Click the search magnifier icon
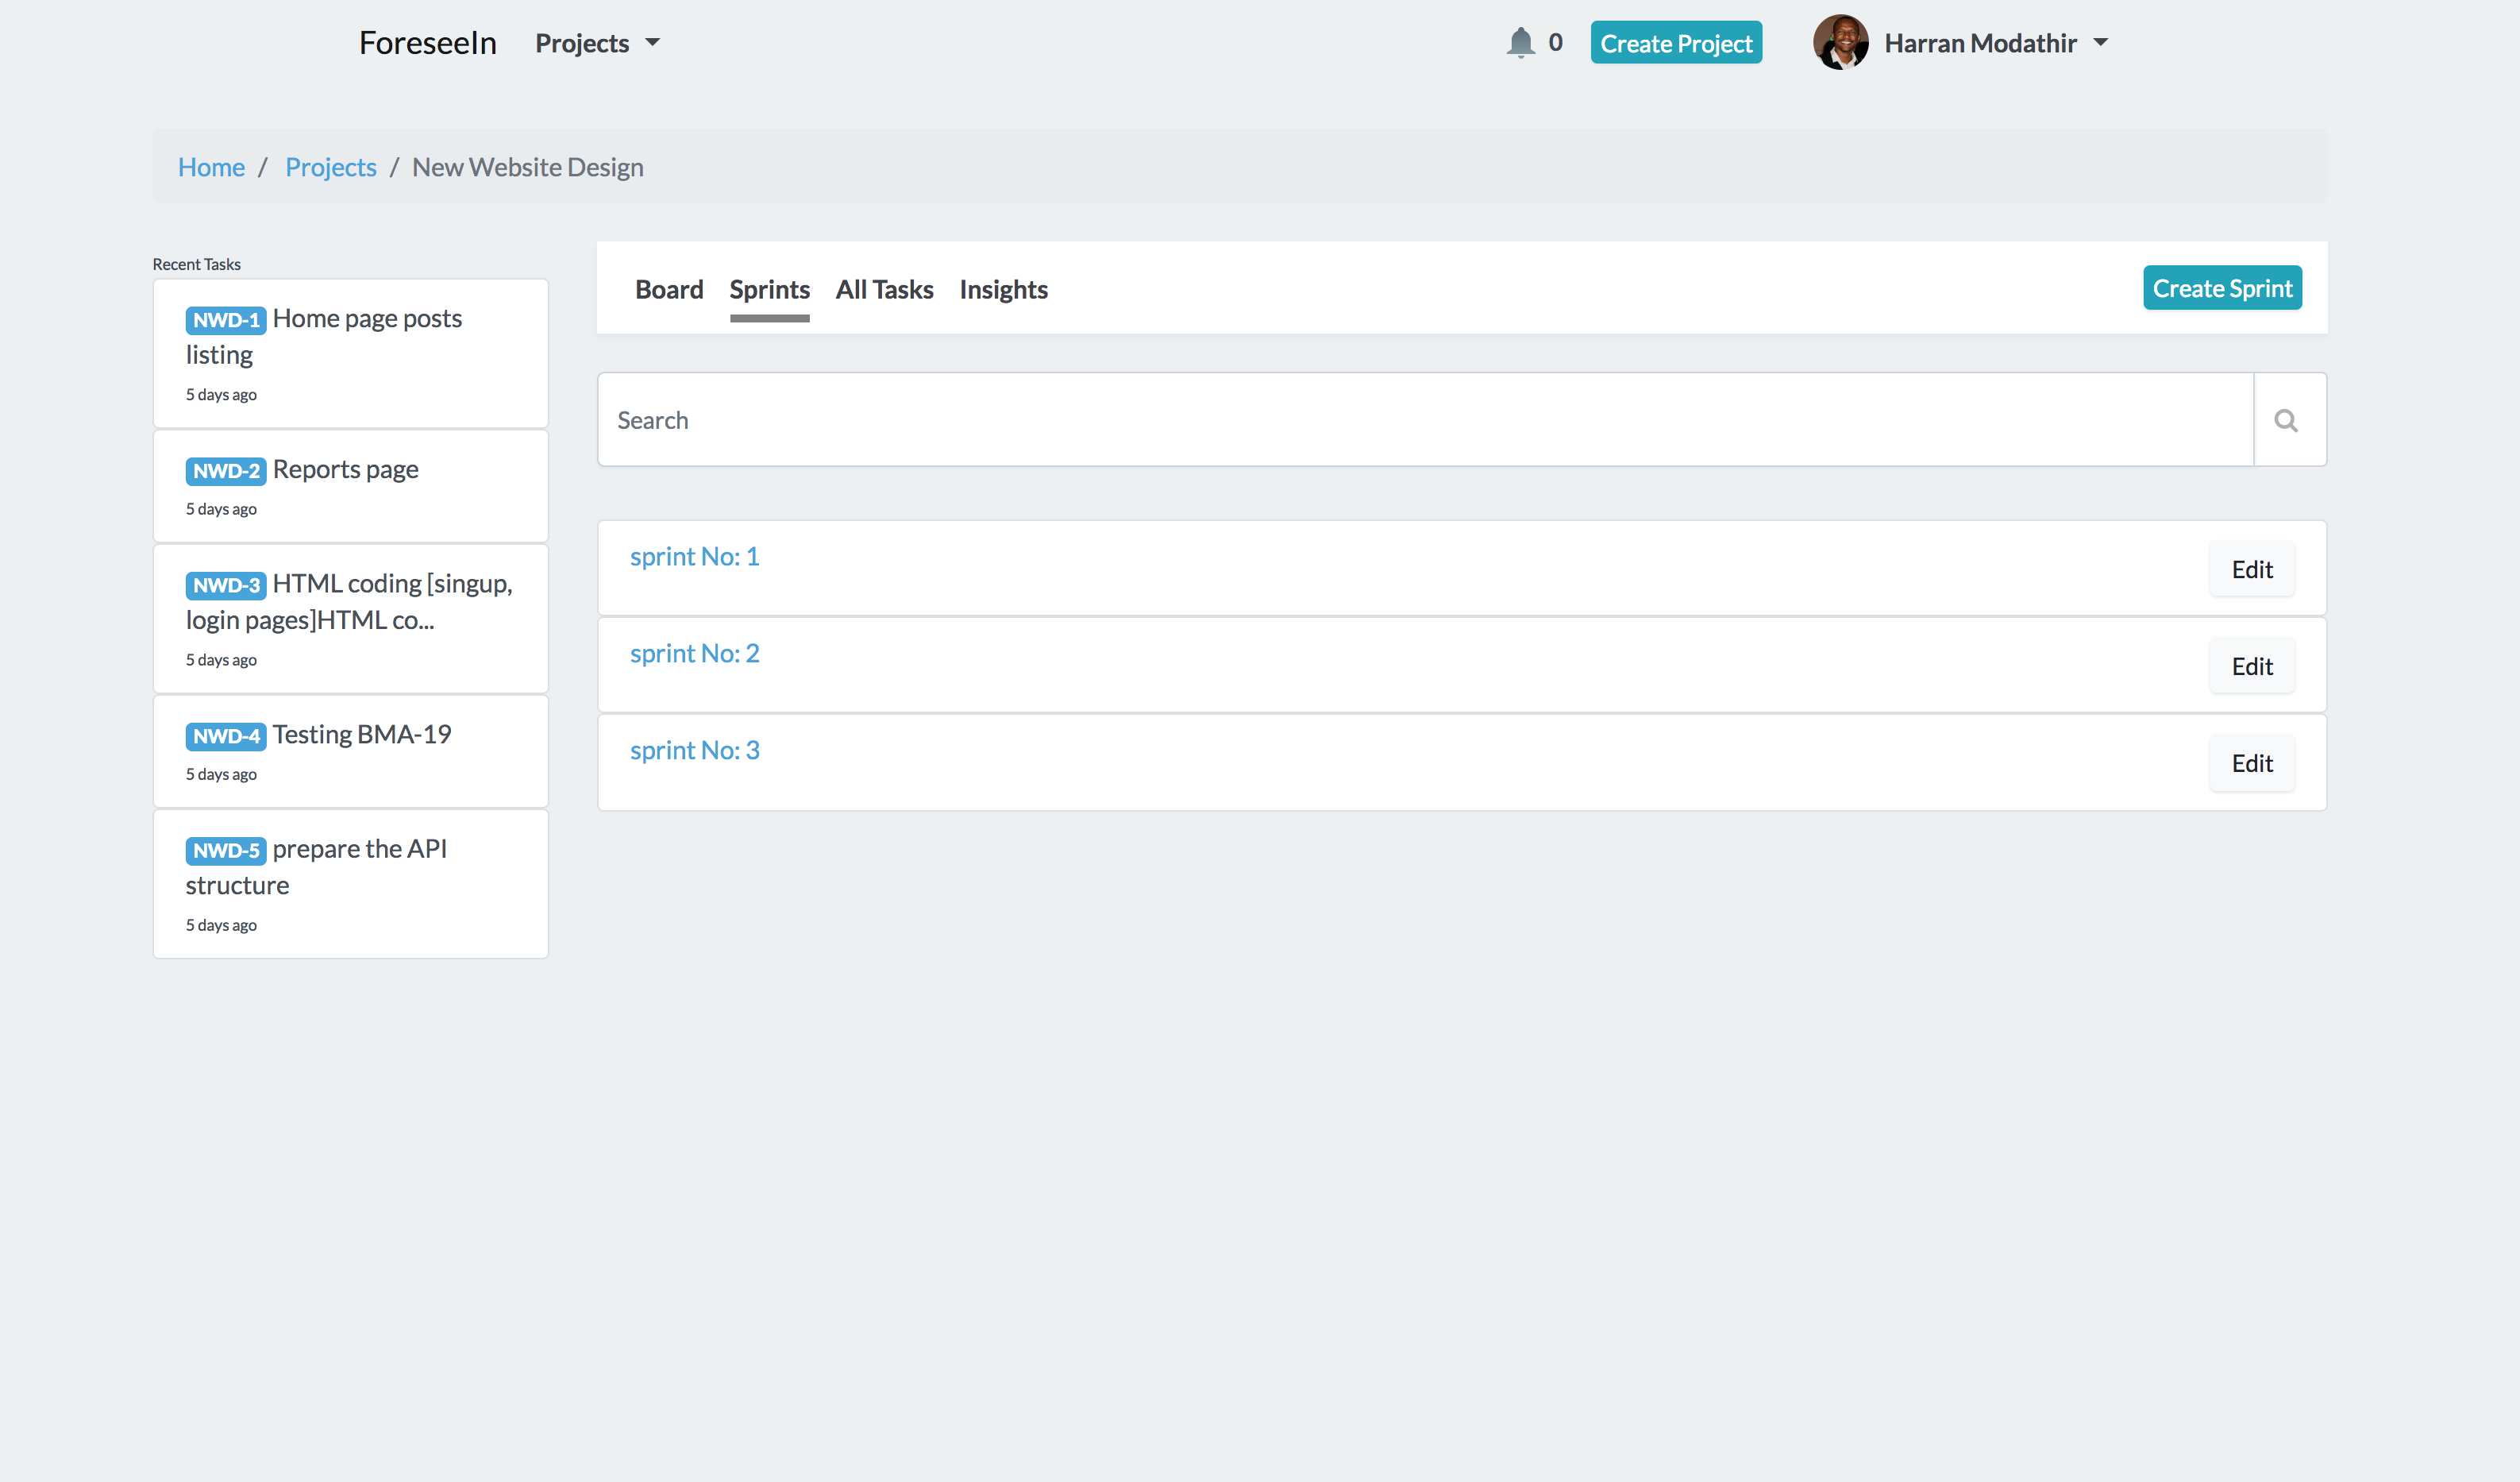Screen dimensions: 2520x1482 click(x=2285, y=420)
